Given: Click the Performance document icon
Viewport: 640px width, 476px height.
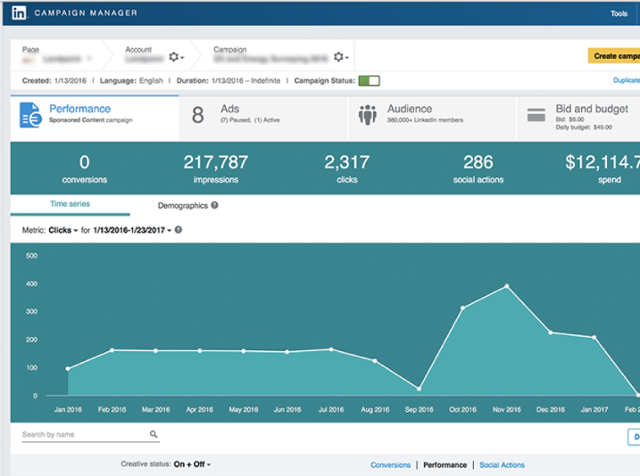Looking at the screenshot, I should (30, 115).
